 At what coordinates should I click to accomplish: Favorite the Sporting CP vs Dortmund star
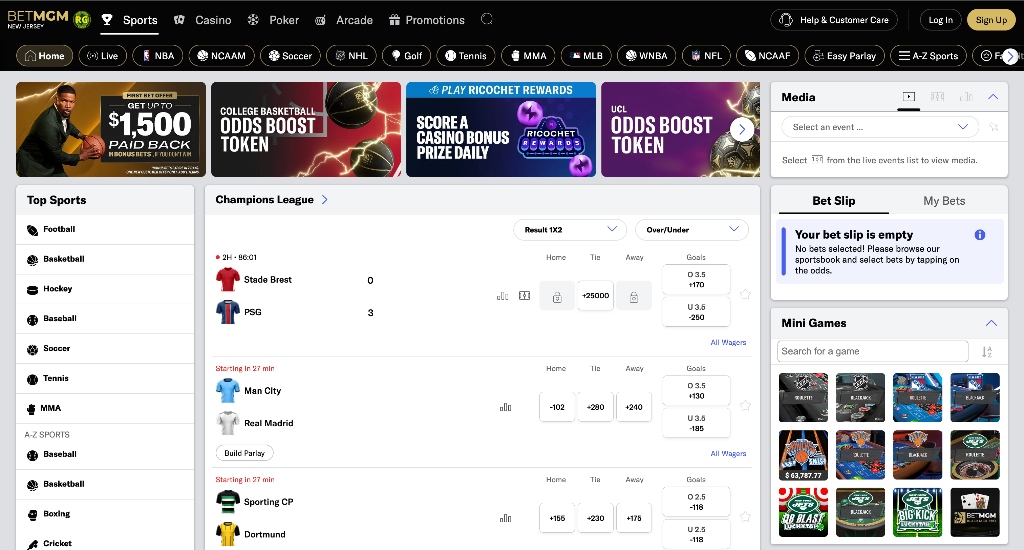[x=745, y=517]
